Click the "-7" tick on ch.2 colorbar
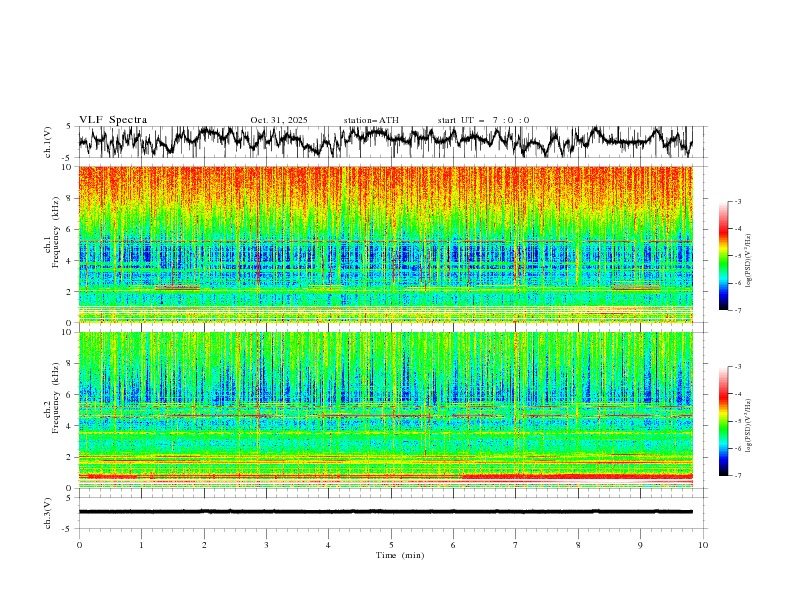Image resolution: width=792 pixels, height=612 pixels. (737, 476)
